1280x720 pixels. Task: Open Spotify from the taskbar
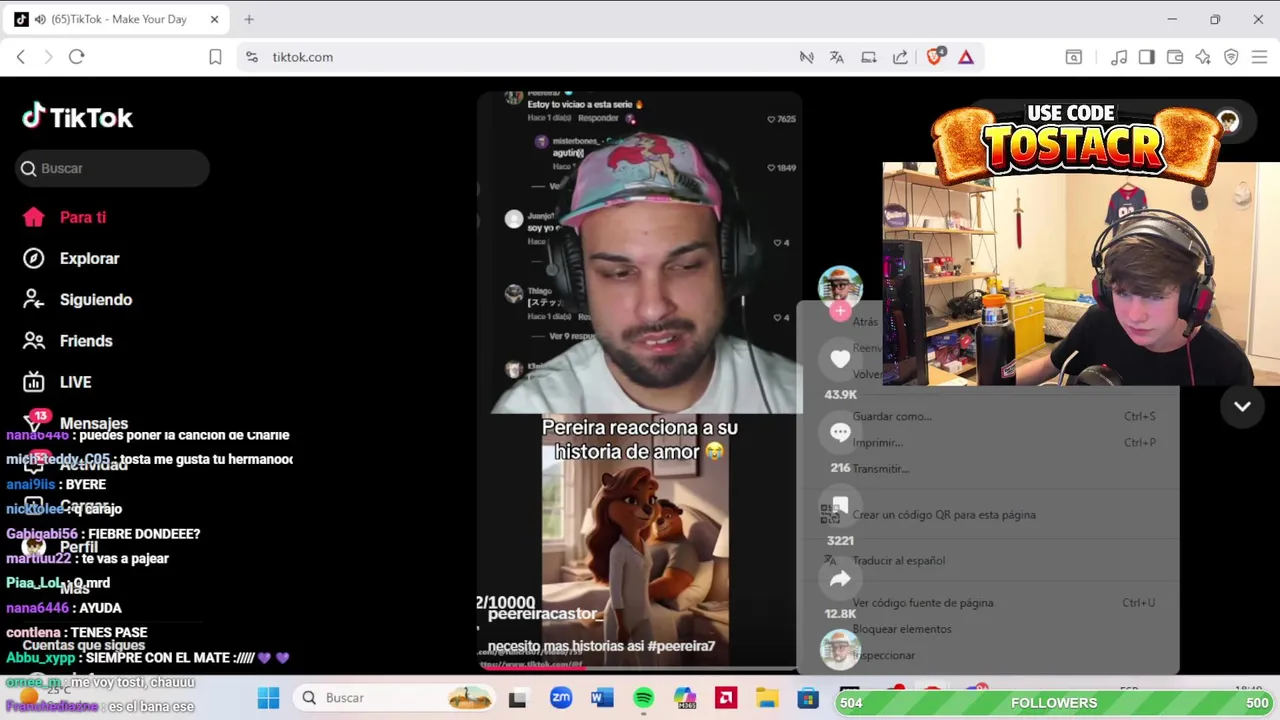(x=643, y=698)
